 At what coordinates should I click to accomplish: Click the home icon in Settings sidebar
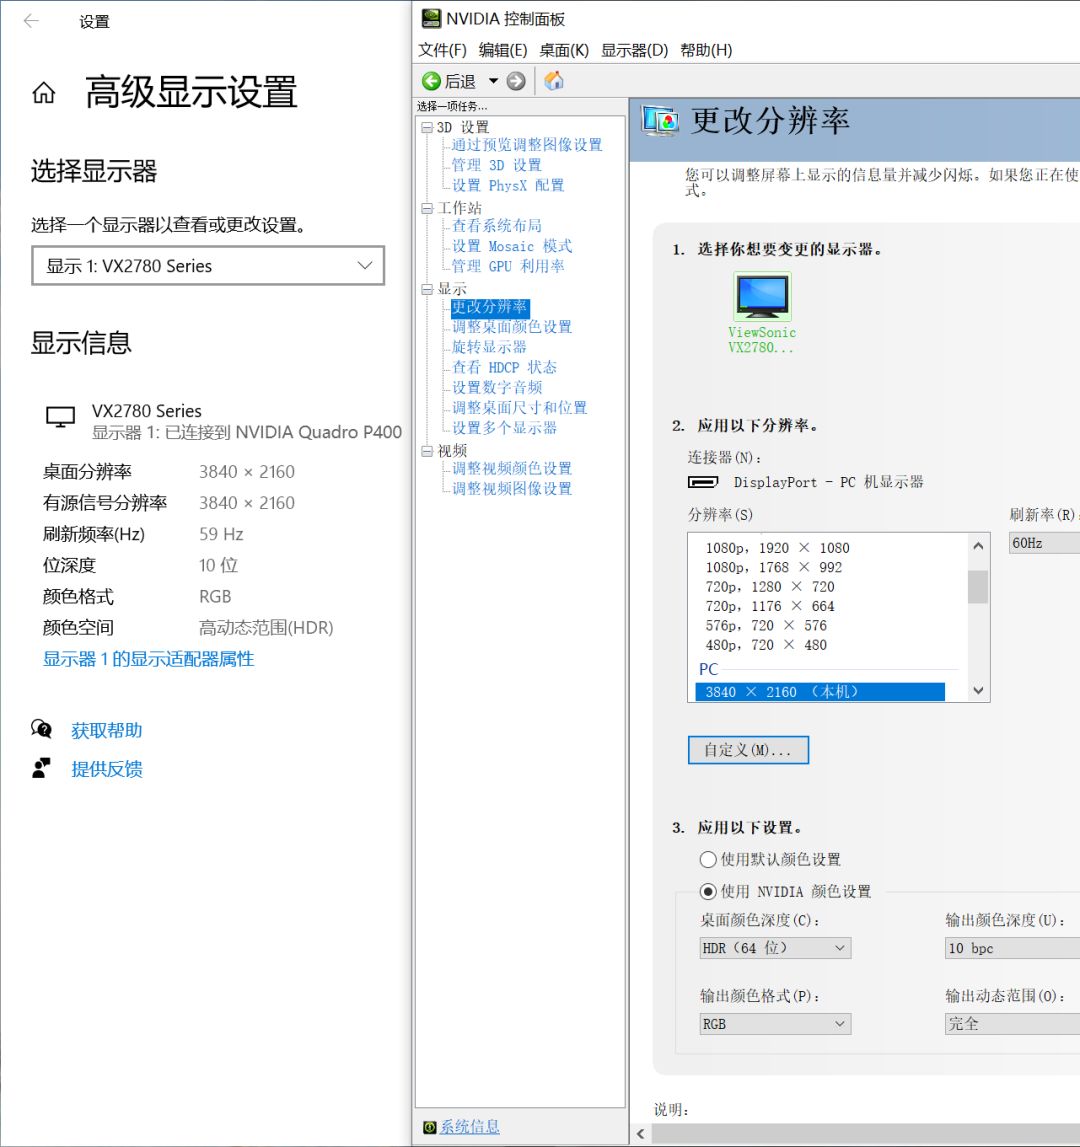click(x=41, y=93)
